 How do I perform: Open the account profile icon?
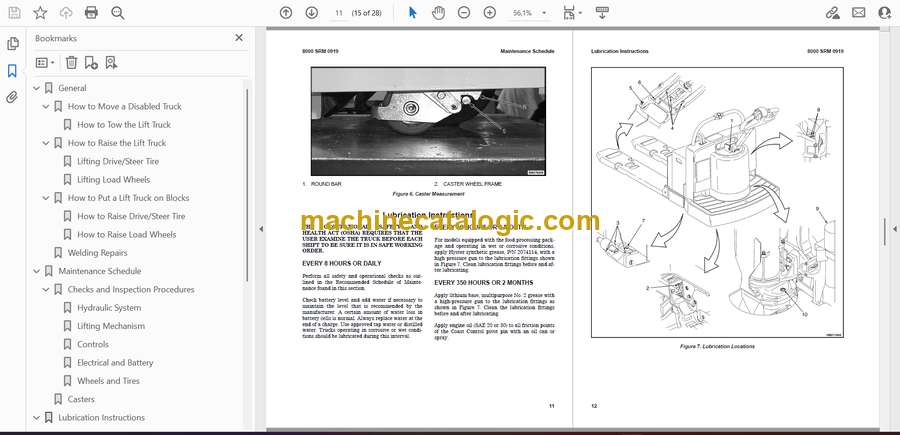[885, 13]
